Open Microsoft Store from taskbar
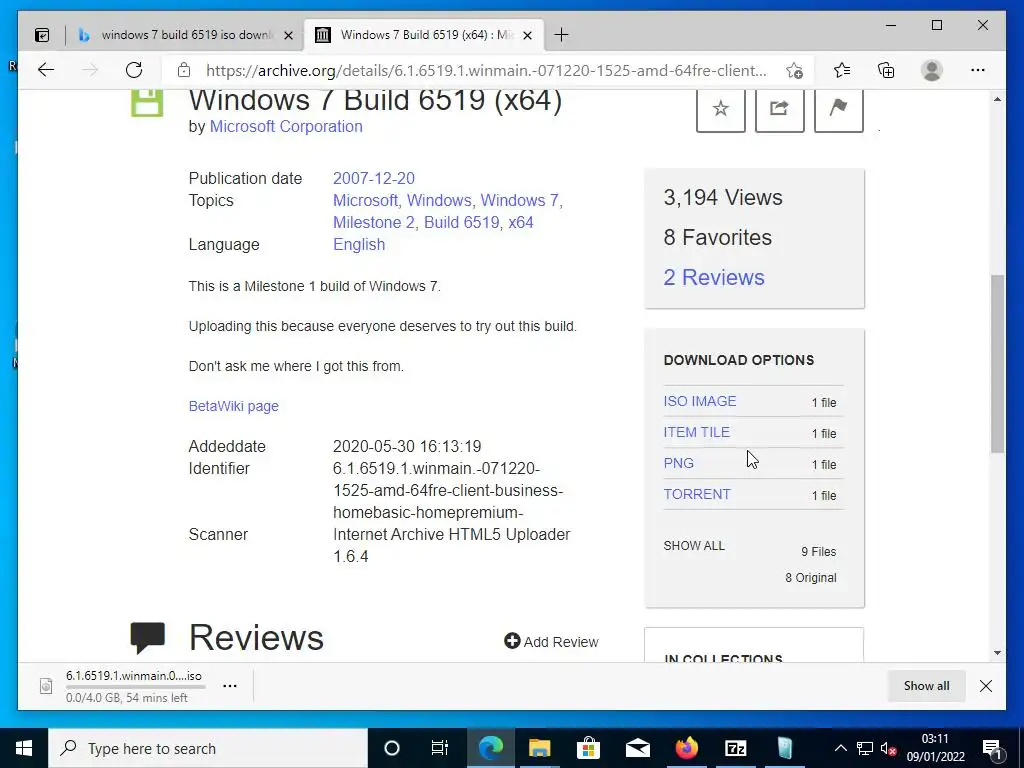The image size is (1024, 768). tap(588, 748)
